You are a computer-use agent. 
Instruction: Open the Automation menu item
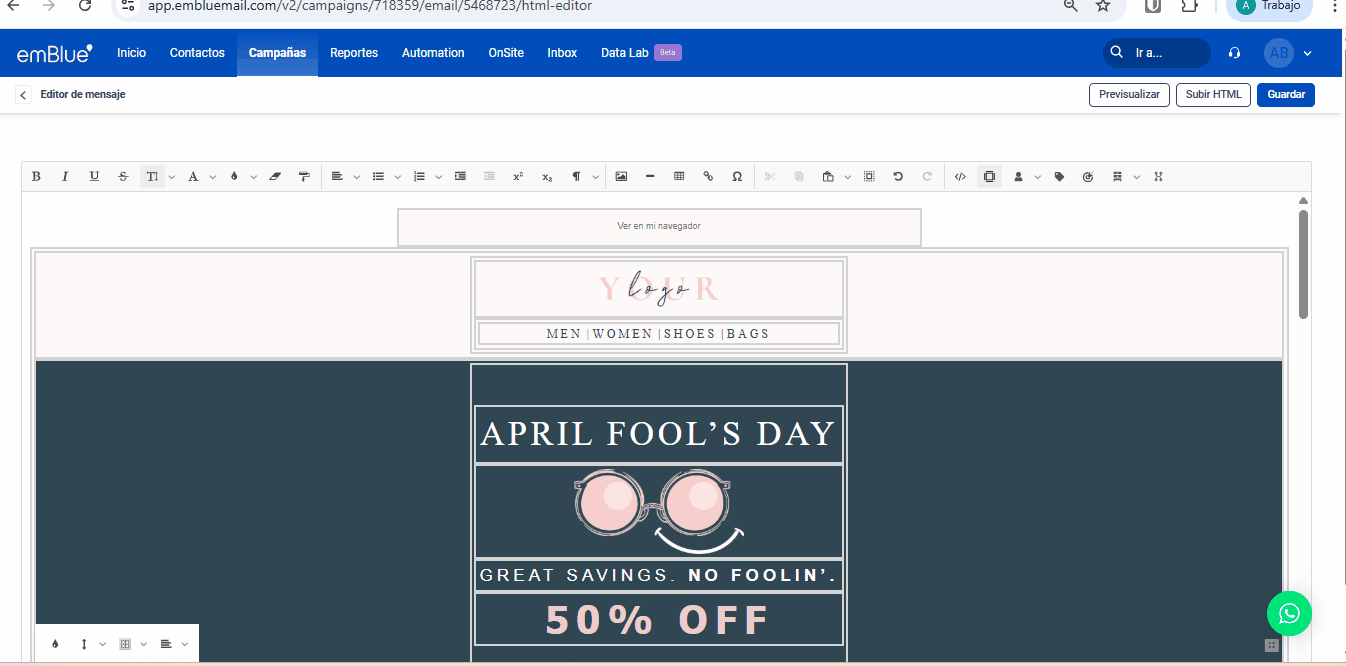[x=433, y=53]
